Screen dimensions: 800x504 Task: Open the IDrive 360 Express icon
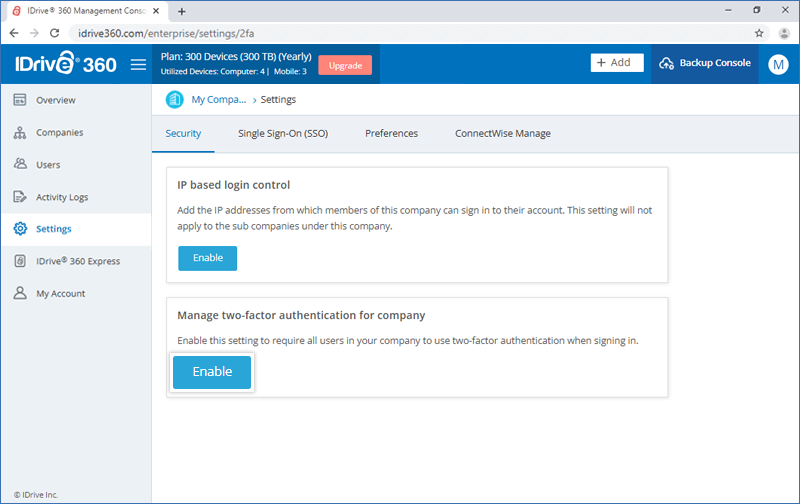[20, 261]
